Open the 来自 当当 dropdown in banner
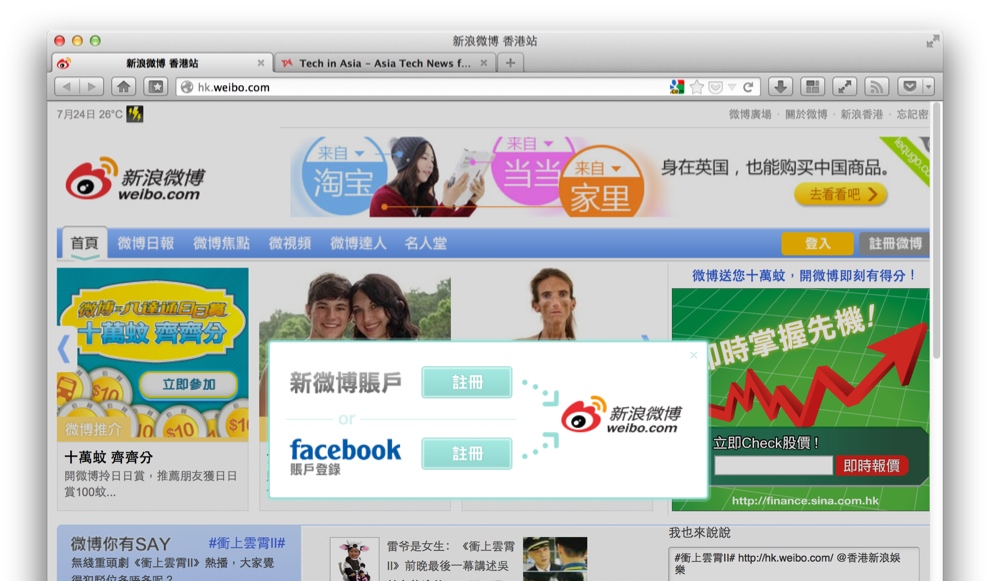This screenshot has height=581, width=994. coord(530,144)
